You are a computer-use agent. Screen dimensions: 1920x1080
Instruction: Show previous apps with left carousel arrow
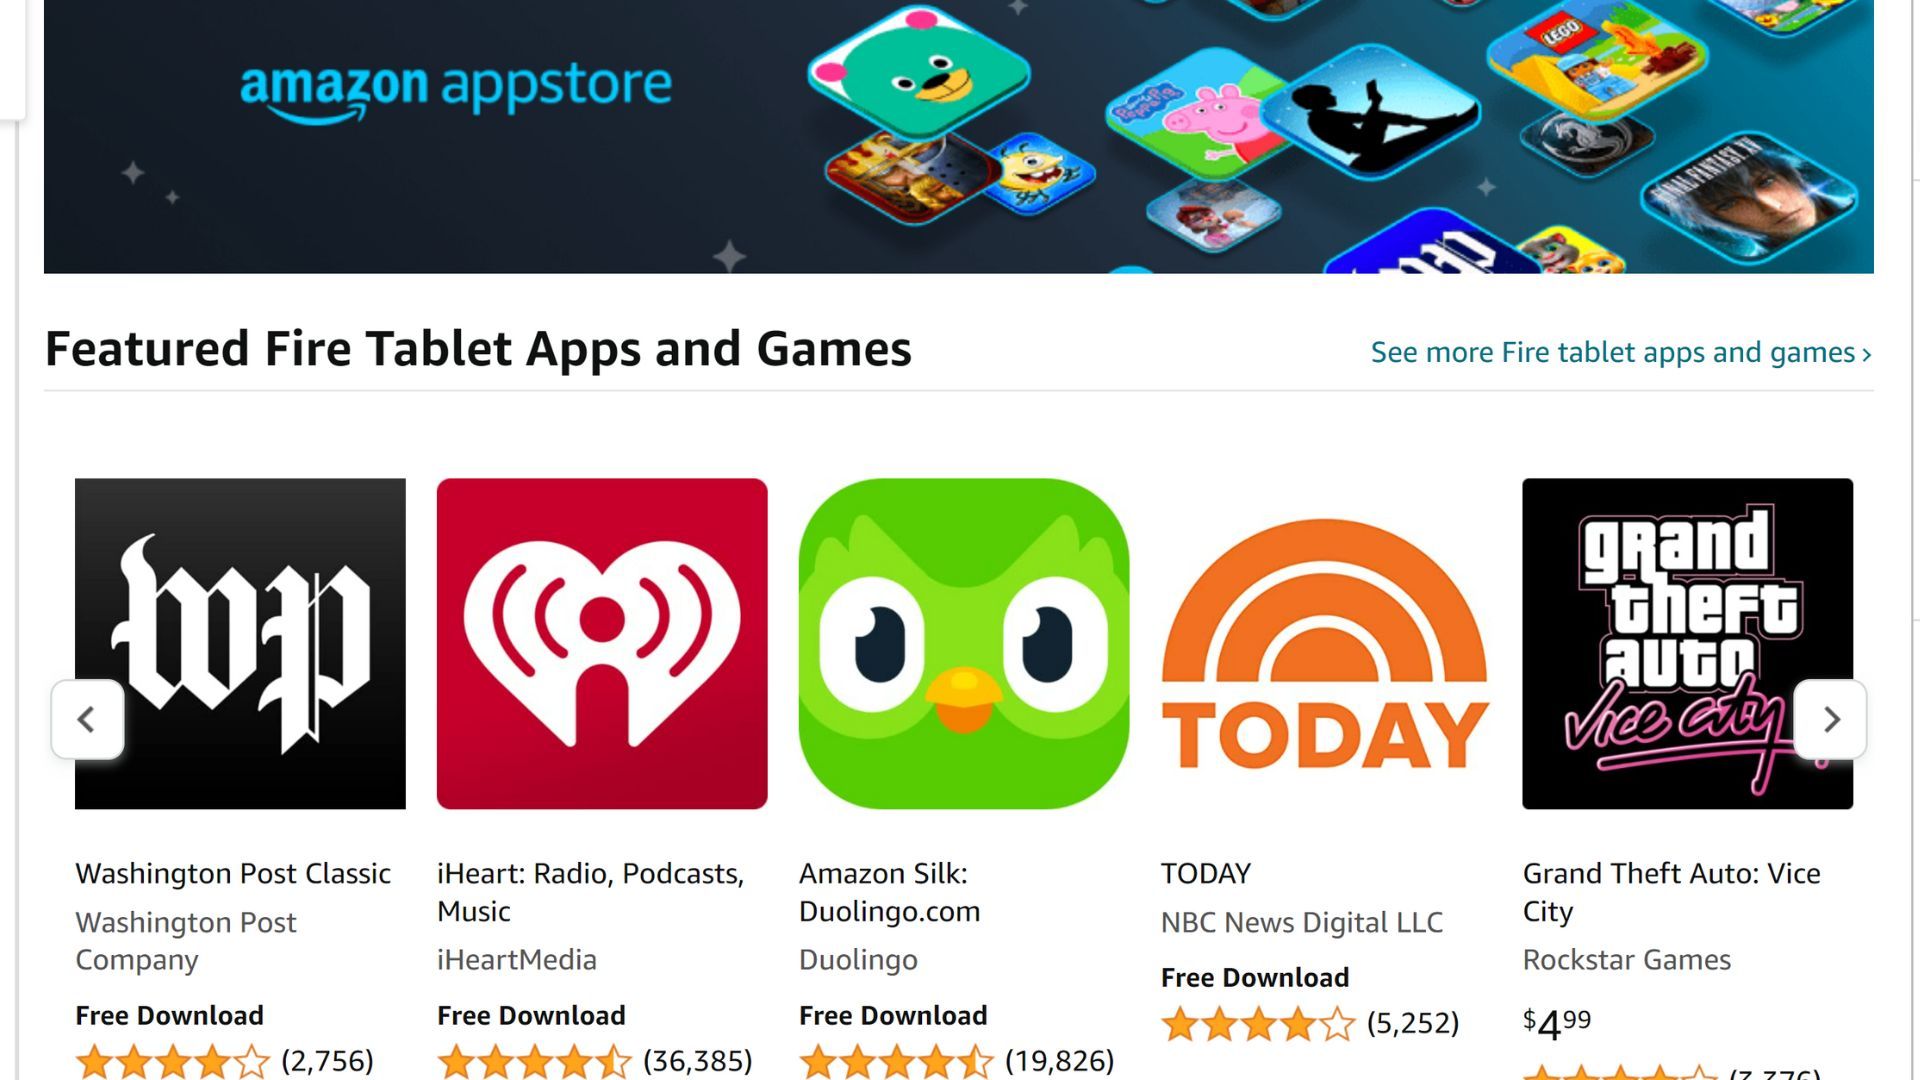pyautogui.click(x=88, y=719)
